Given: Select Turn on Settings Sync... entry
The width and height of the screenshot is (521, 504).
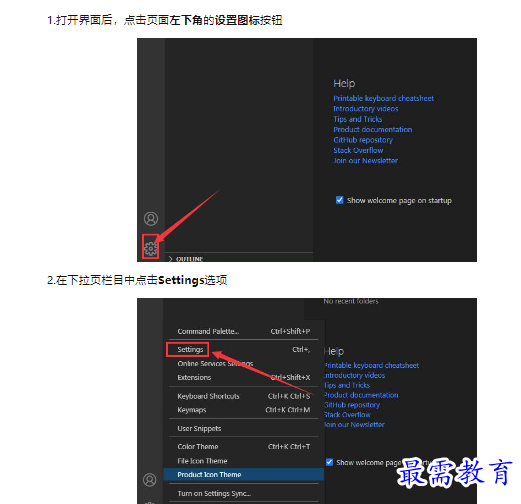Looking at the screenshot, I should [x=244, y=493].
